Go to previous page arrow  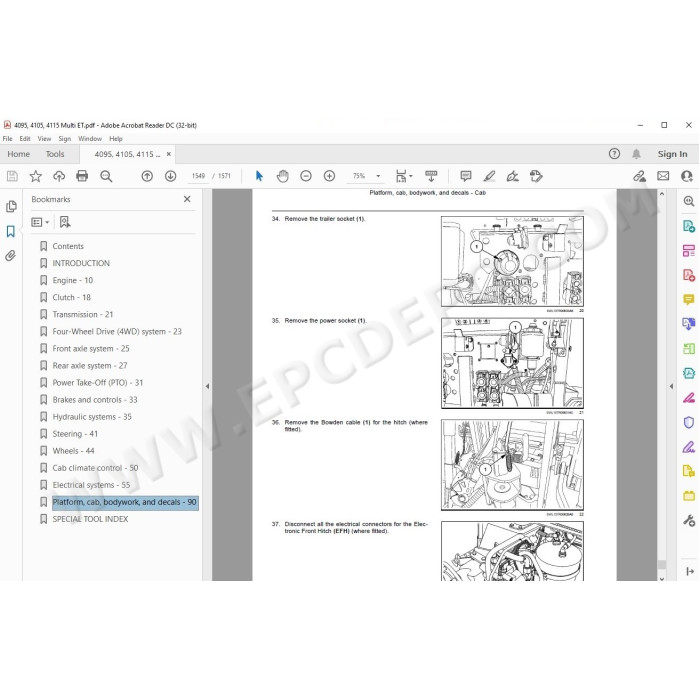147,176
